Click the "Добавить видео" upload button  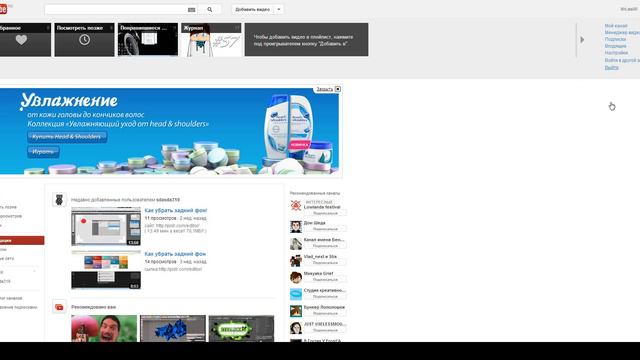click(253, 9)
